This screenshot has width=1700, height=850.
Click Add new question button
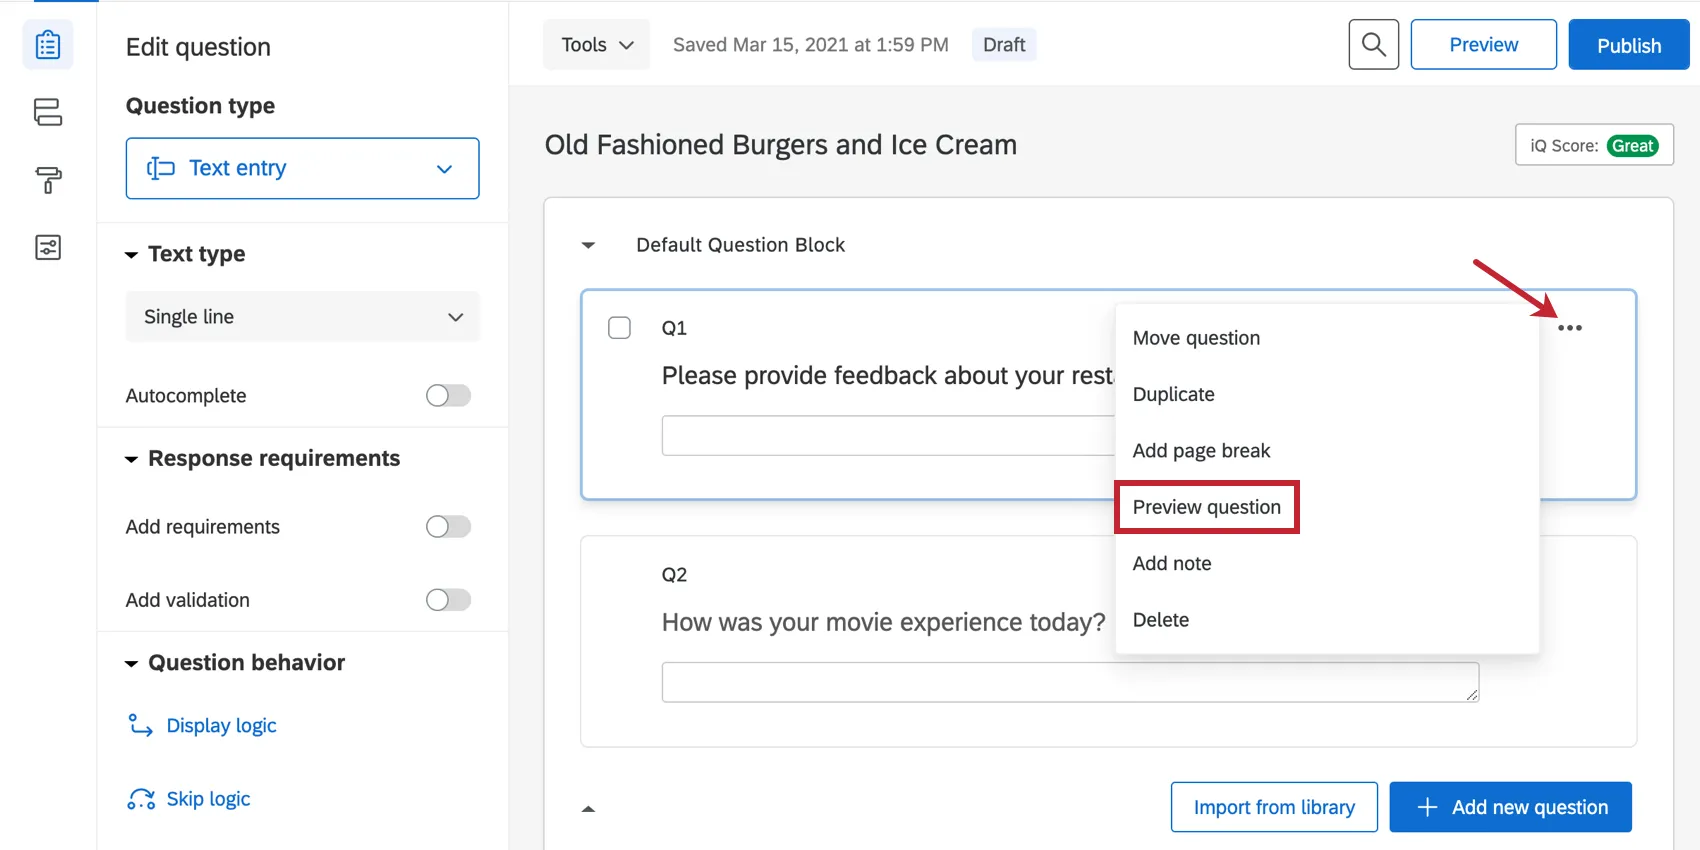coord(1510,807)
